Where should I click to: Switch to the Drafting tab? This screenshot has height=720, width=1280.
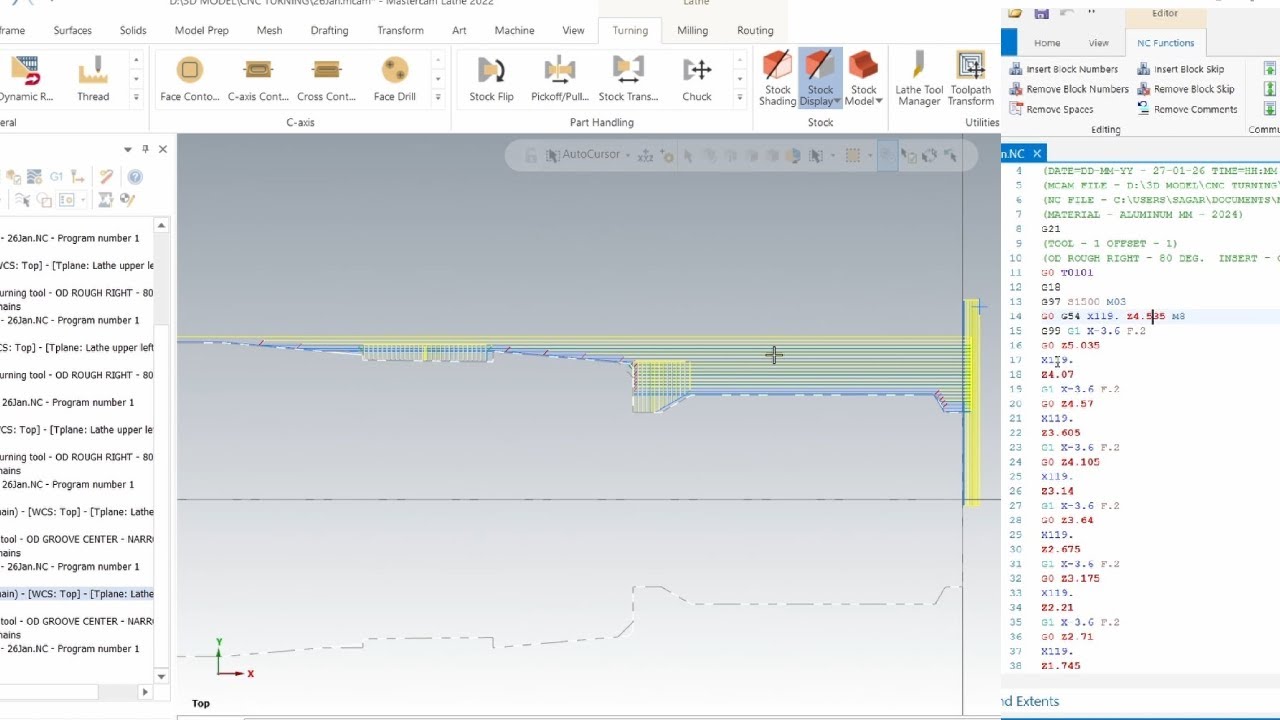tap(329, 30)
